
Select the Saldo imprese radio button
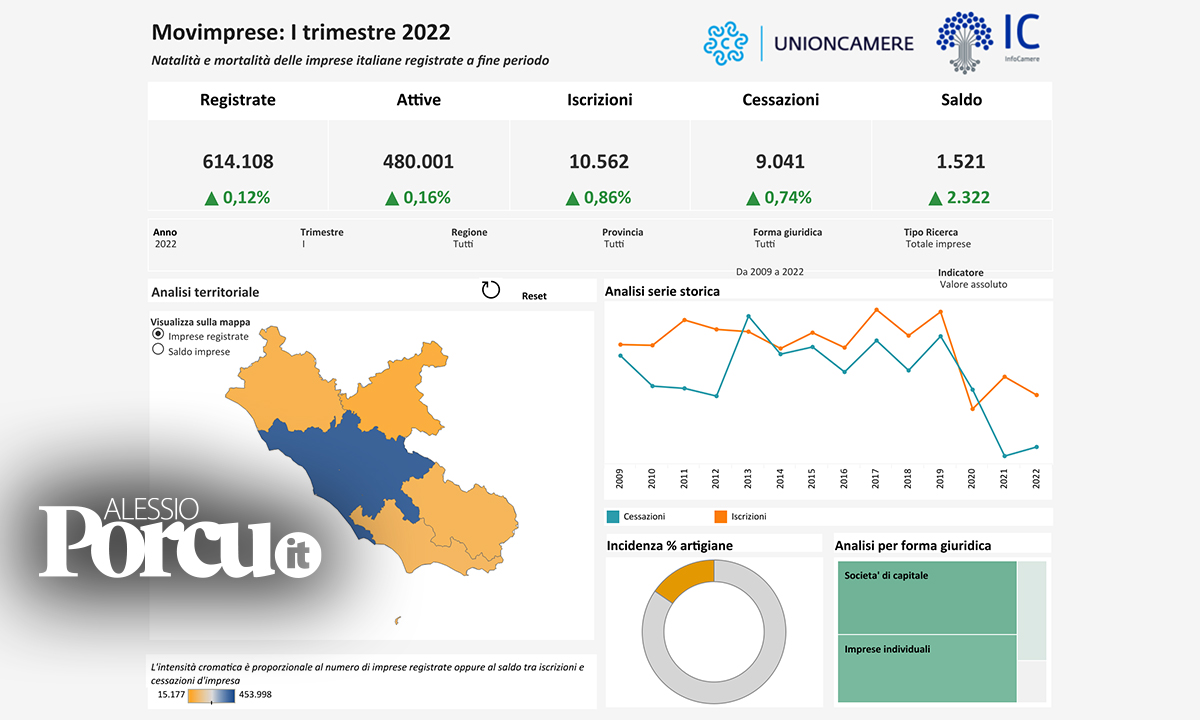[158, 351]
